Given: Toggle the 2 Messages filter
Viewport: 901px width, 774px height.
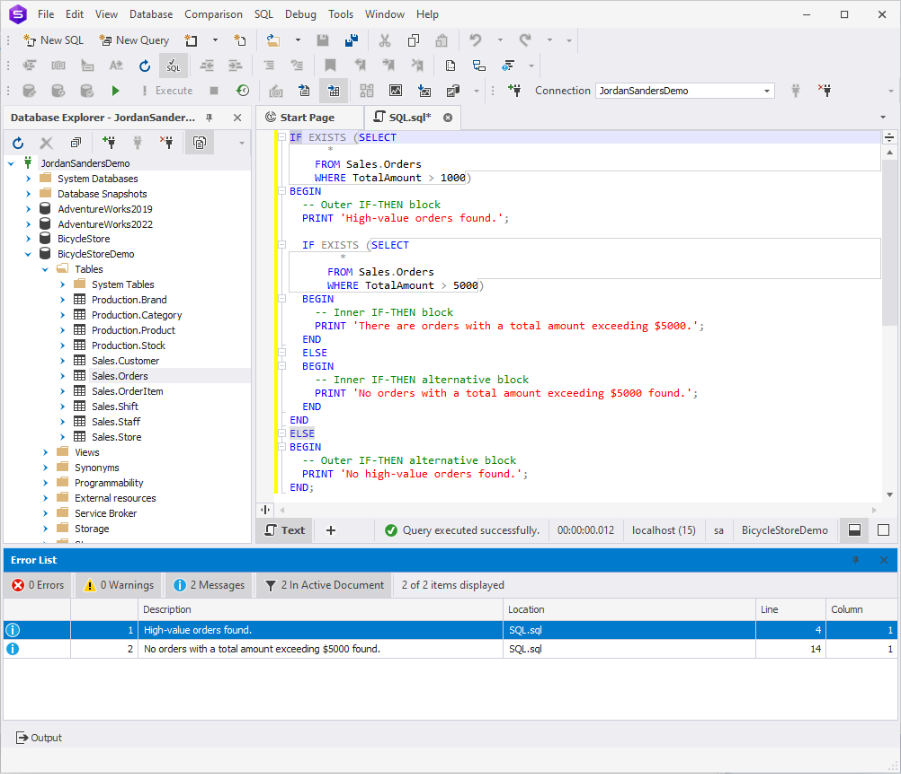Looking at the screenshot, I should (x=208, y=585).
